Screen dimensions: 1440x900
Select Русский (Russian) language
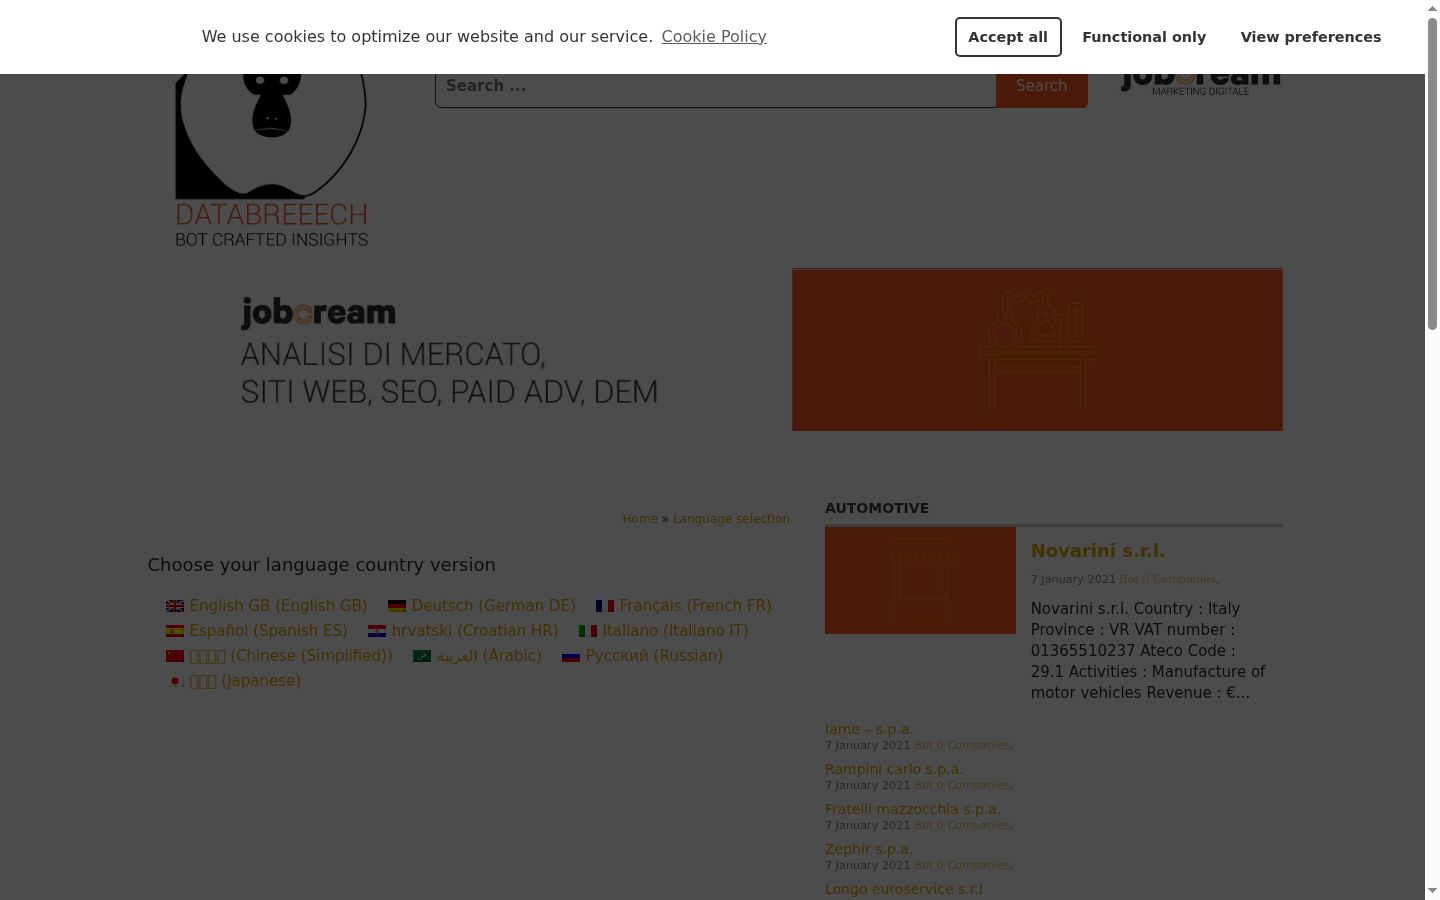(654, 656)
